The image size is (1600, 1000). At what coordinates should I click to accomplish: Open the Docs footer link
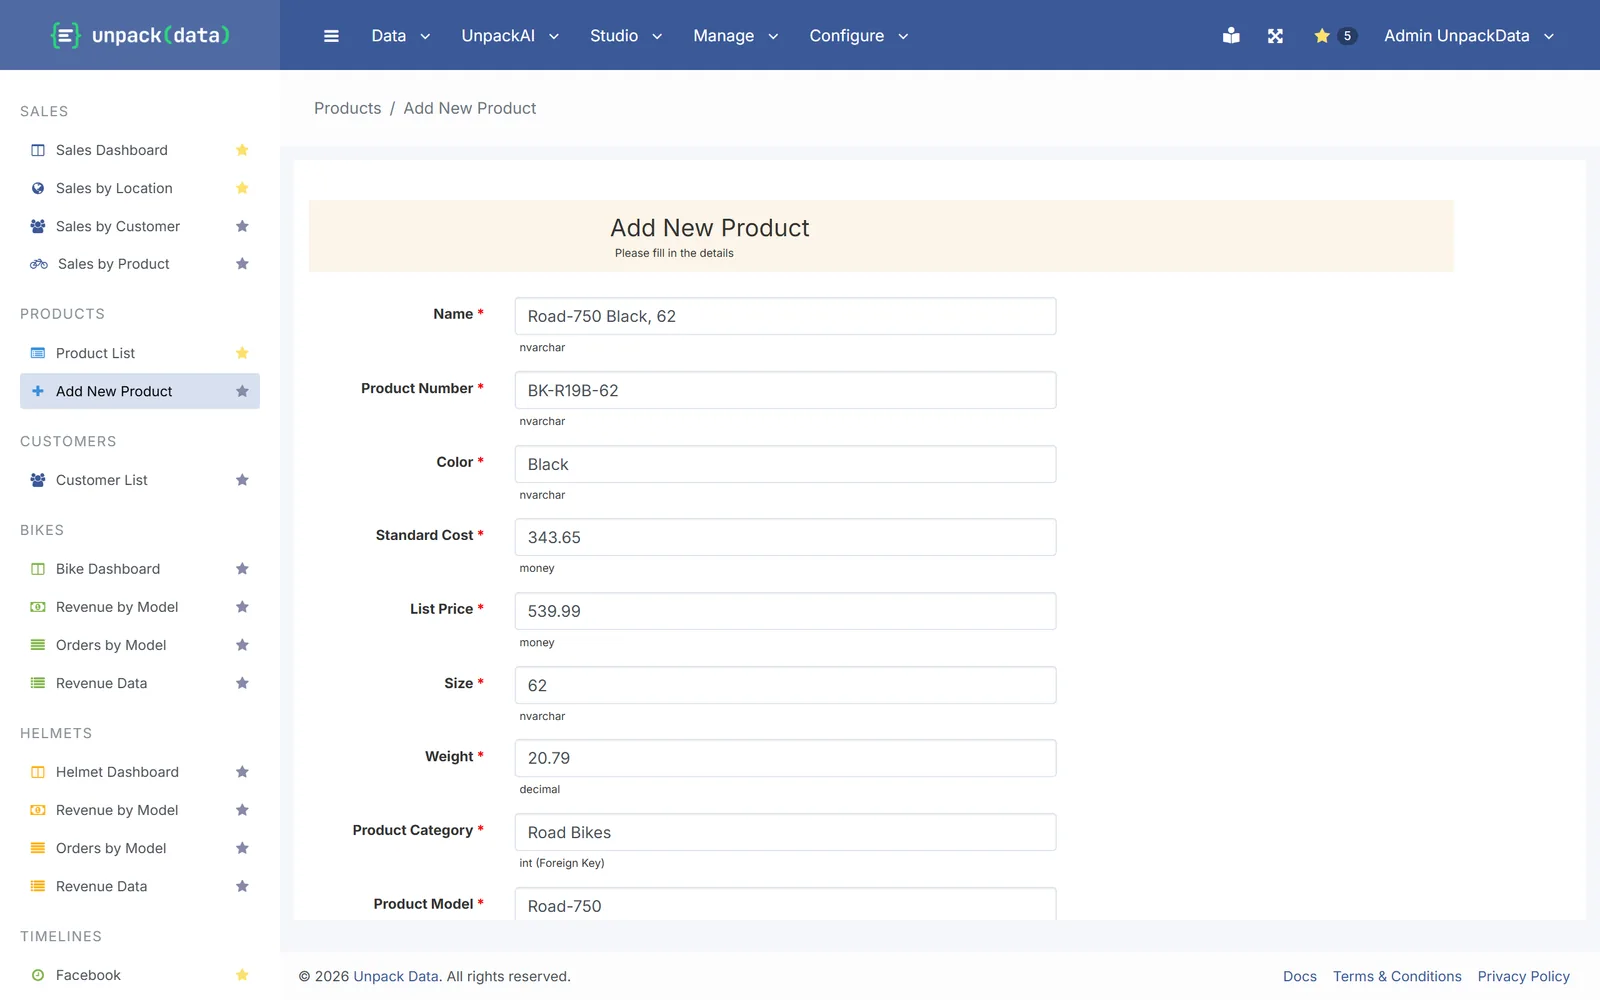click(x=1300, y=976)
